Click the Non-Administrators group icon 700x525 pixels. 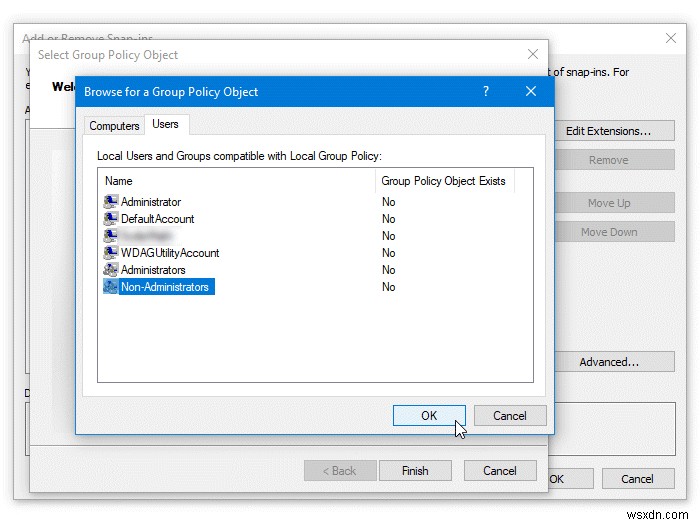110,287
